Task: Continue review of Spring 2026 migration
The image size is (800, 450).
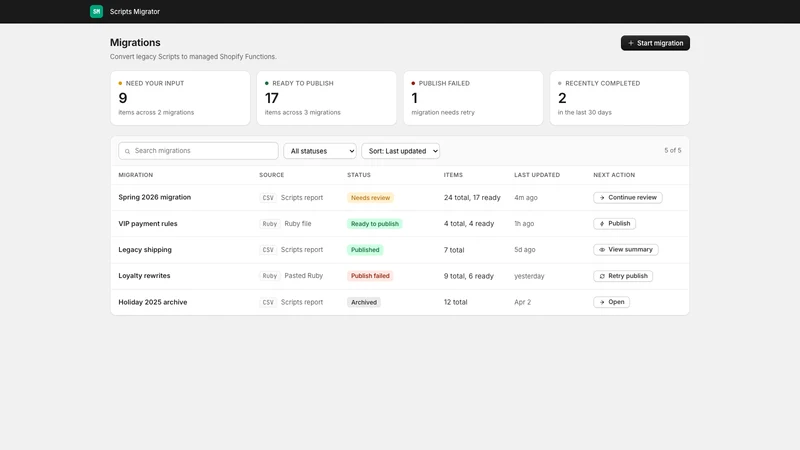Action: pyautogui.click(x=628, y=197)
